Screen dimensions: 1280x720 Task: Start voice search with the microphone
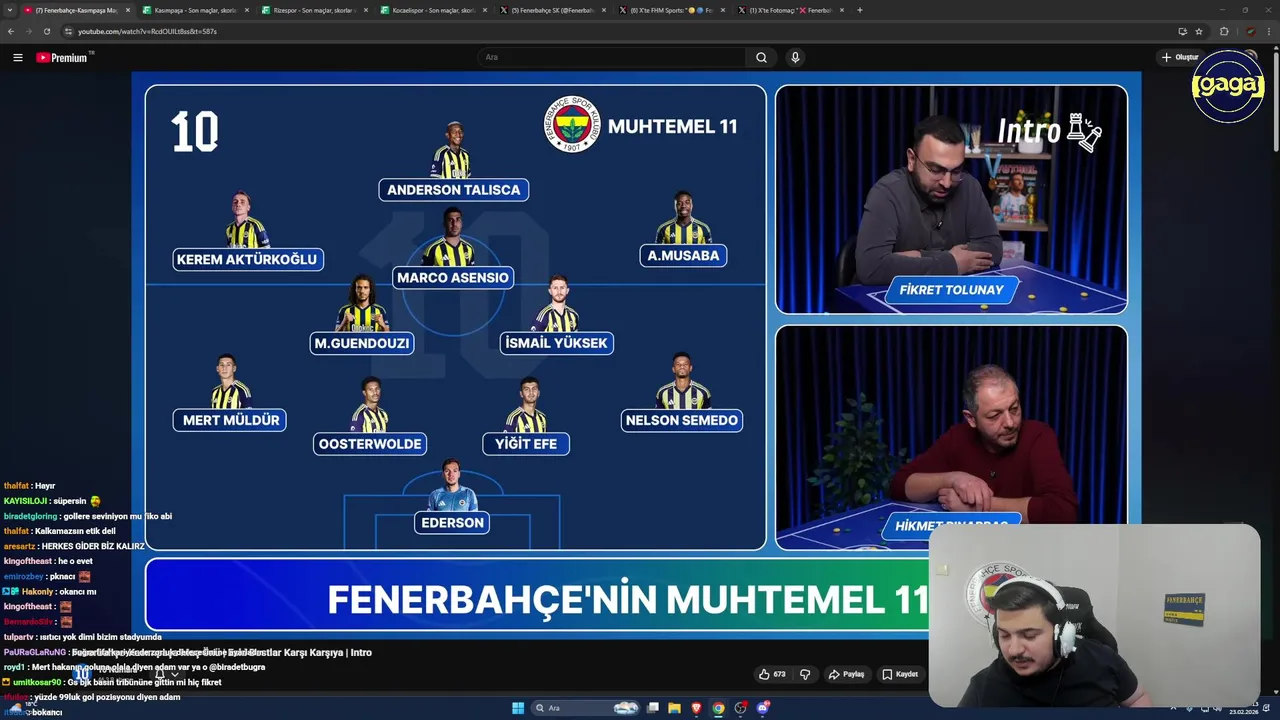pyautogui.click(x=795, y=58)
